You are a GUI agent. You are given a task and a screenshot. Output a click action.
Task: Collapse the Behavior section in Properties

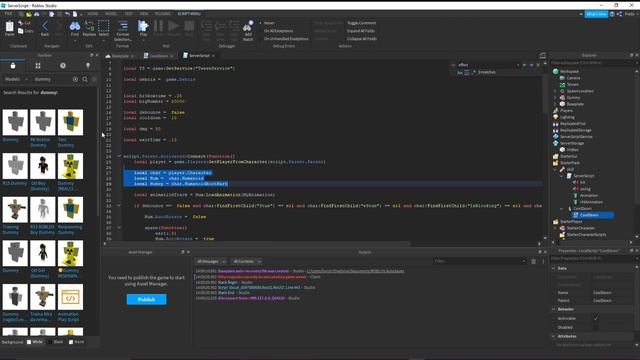(x=554, y=309)
